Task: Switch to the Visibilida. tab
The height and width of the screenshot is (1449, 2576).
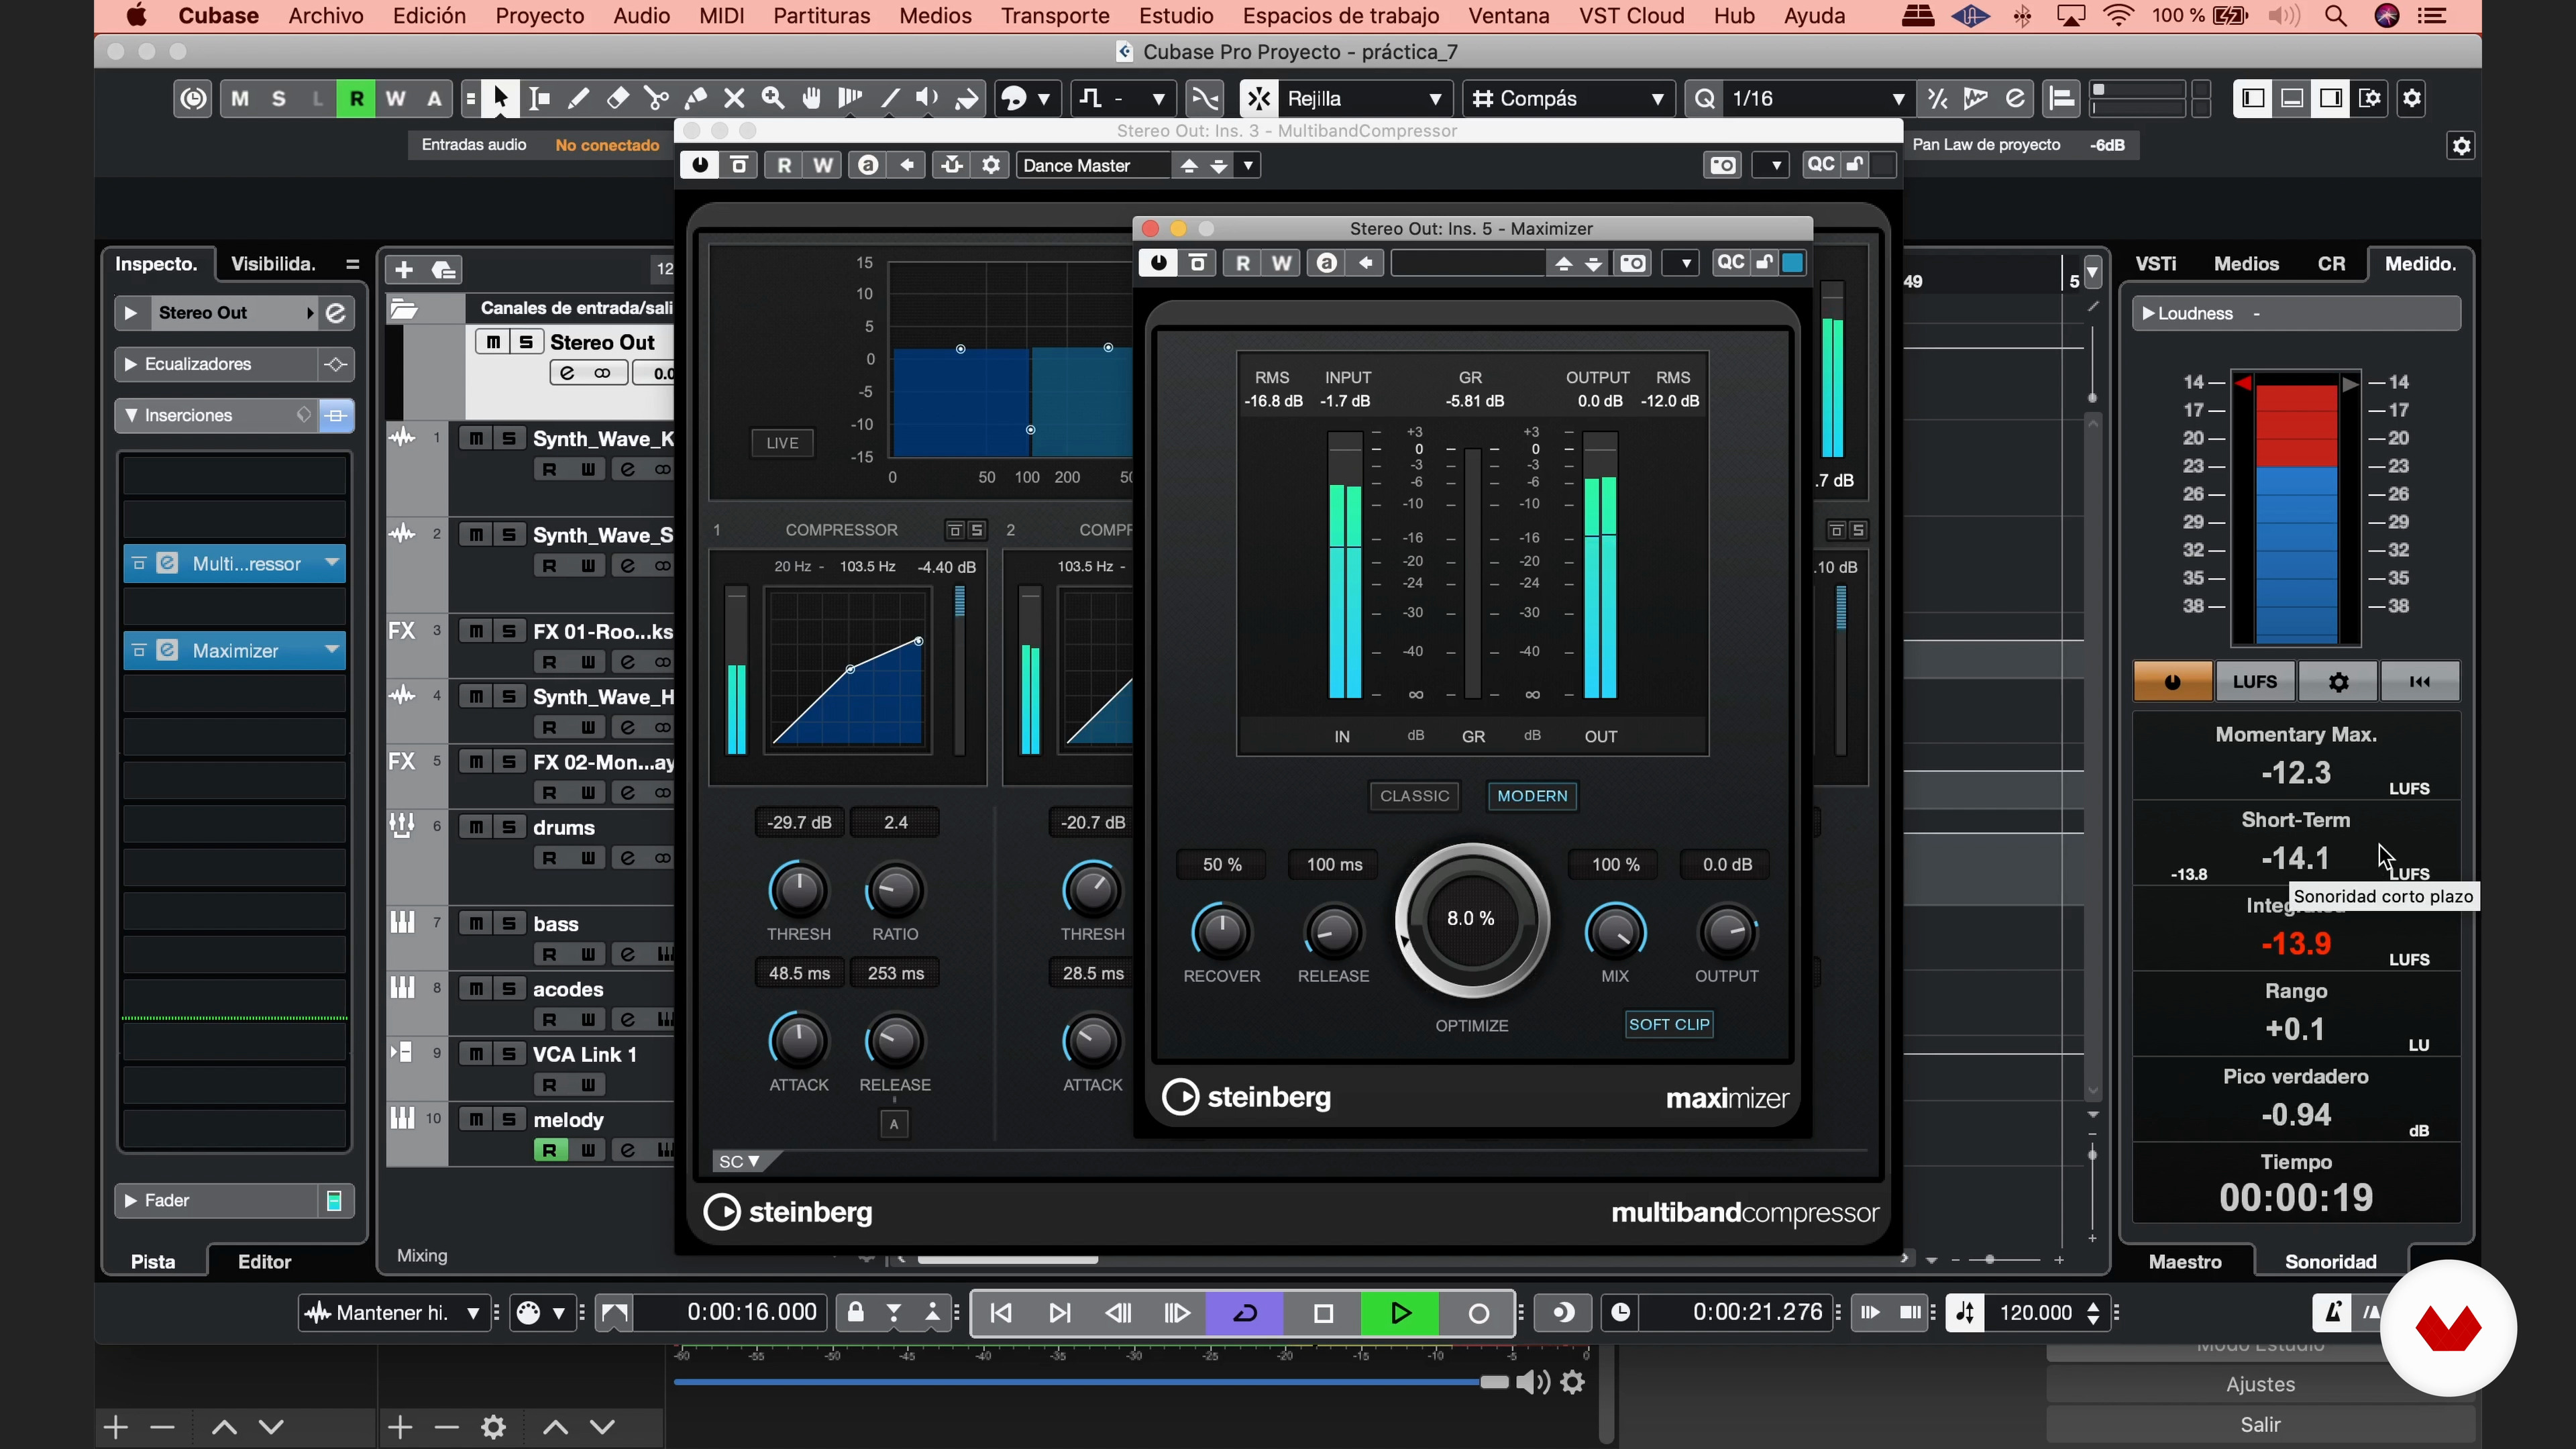Action: pyautogui.click(x=273, y=264)
